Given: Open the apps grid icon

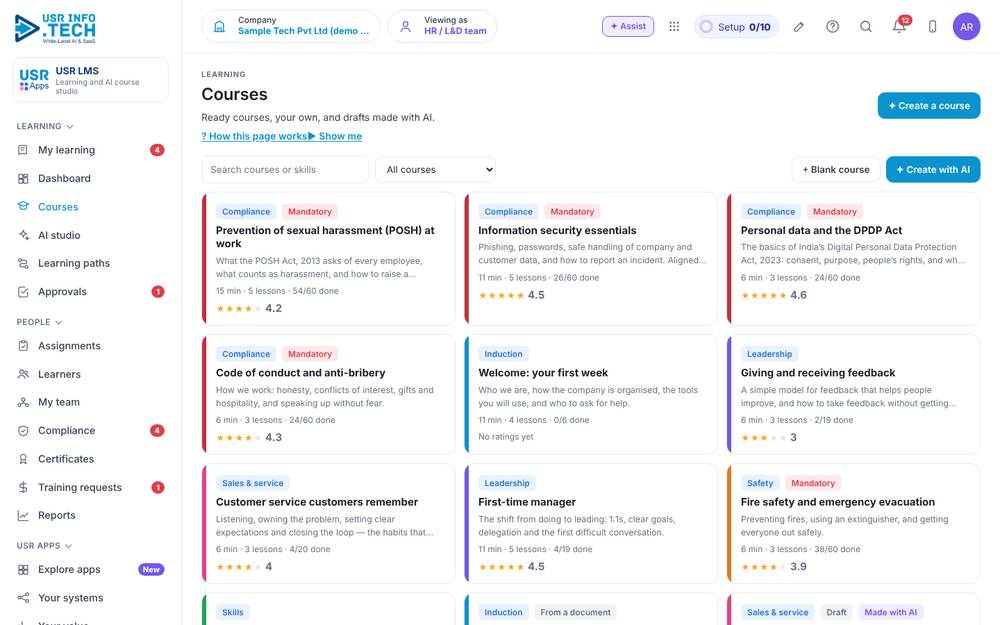Looking at the screenshot, I should point(674,26).
